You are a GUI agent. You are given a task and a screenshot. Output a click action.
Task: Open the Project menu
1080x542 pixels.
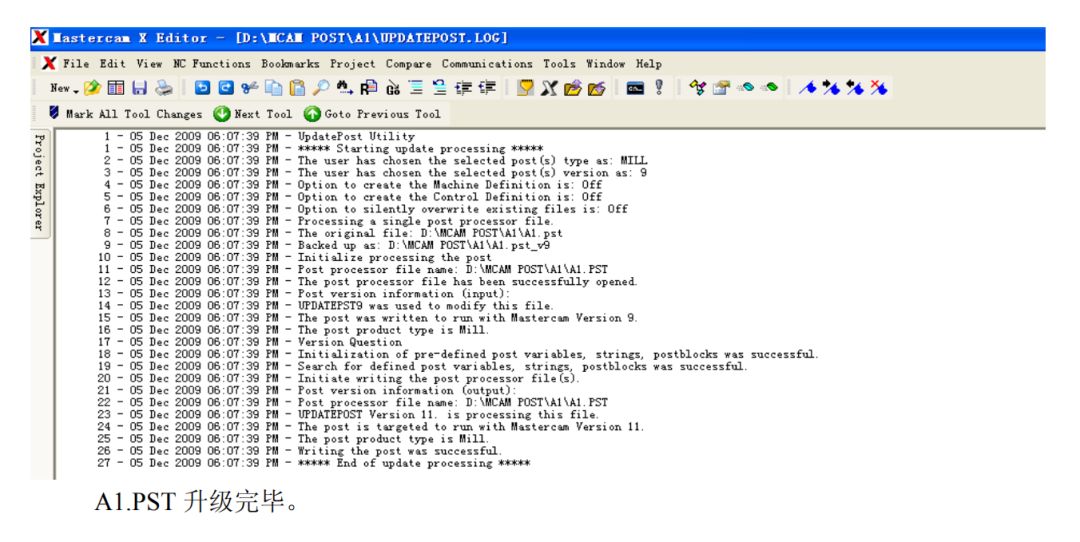pyautogui.click(x=353, y=63)
